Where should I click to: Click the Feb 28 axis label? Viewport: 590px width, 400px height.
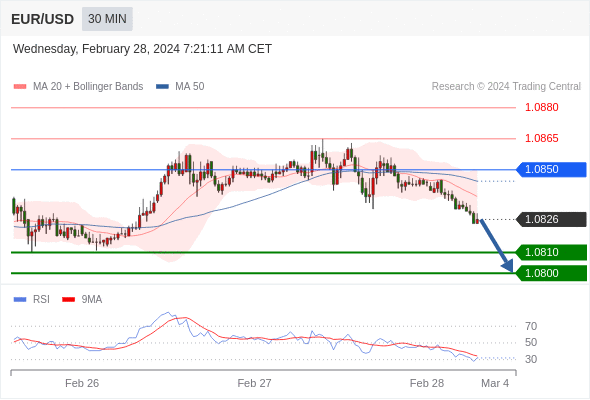tap(427, 383)
